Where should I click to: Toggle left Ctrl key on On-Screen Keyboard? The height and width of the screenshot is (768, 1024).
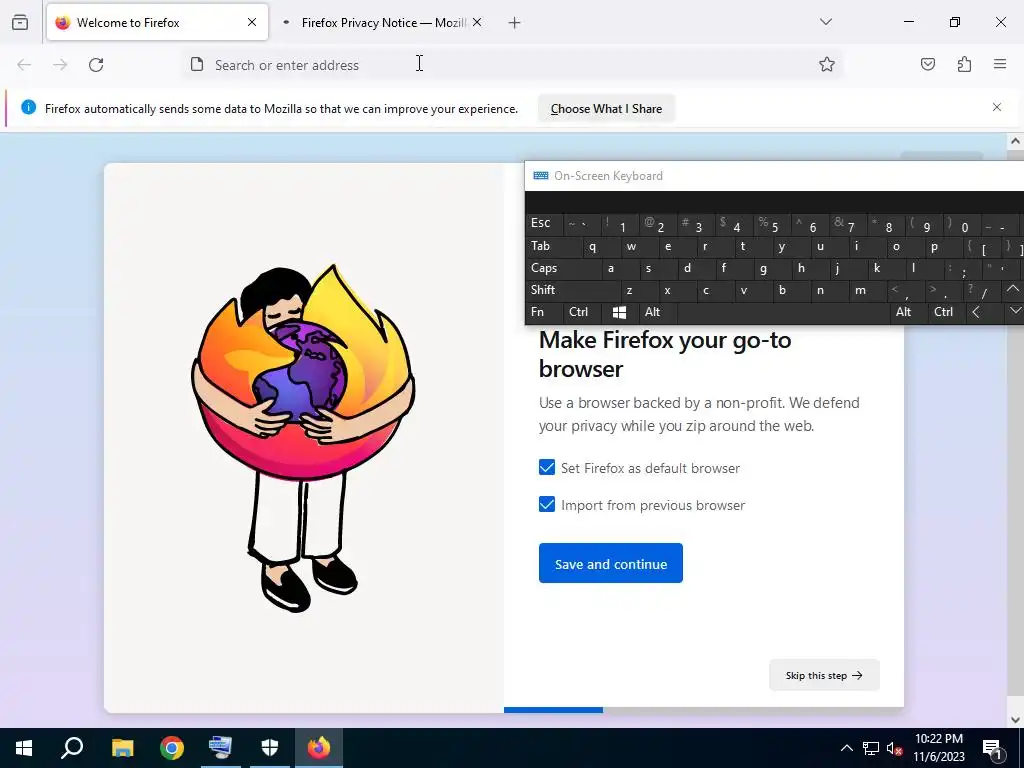581,312
